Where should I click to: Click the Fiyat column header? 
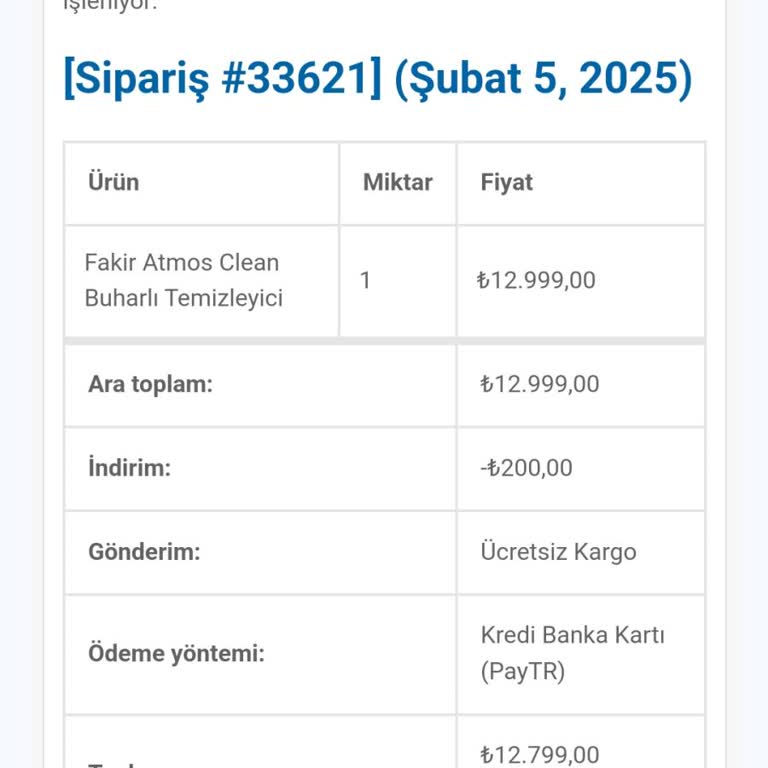[x=506, y=182]
